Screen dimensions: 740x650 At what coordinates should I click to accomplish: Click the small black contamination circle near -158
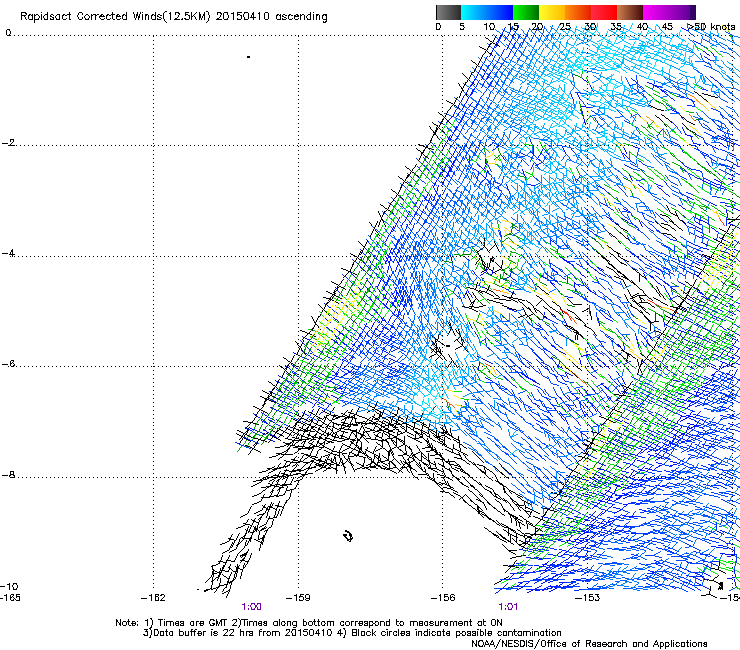click(x=348, y=536)
